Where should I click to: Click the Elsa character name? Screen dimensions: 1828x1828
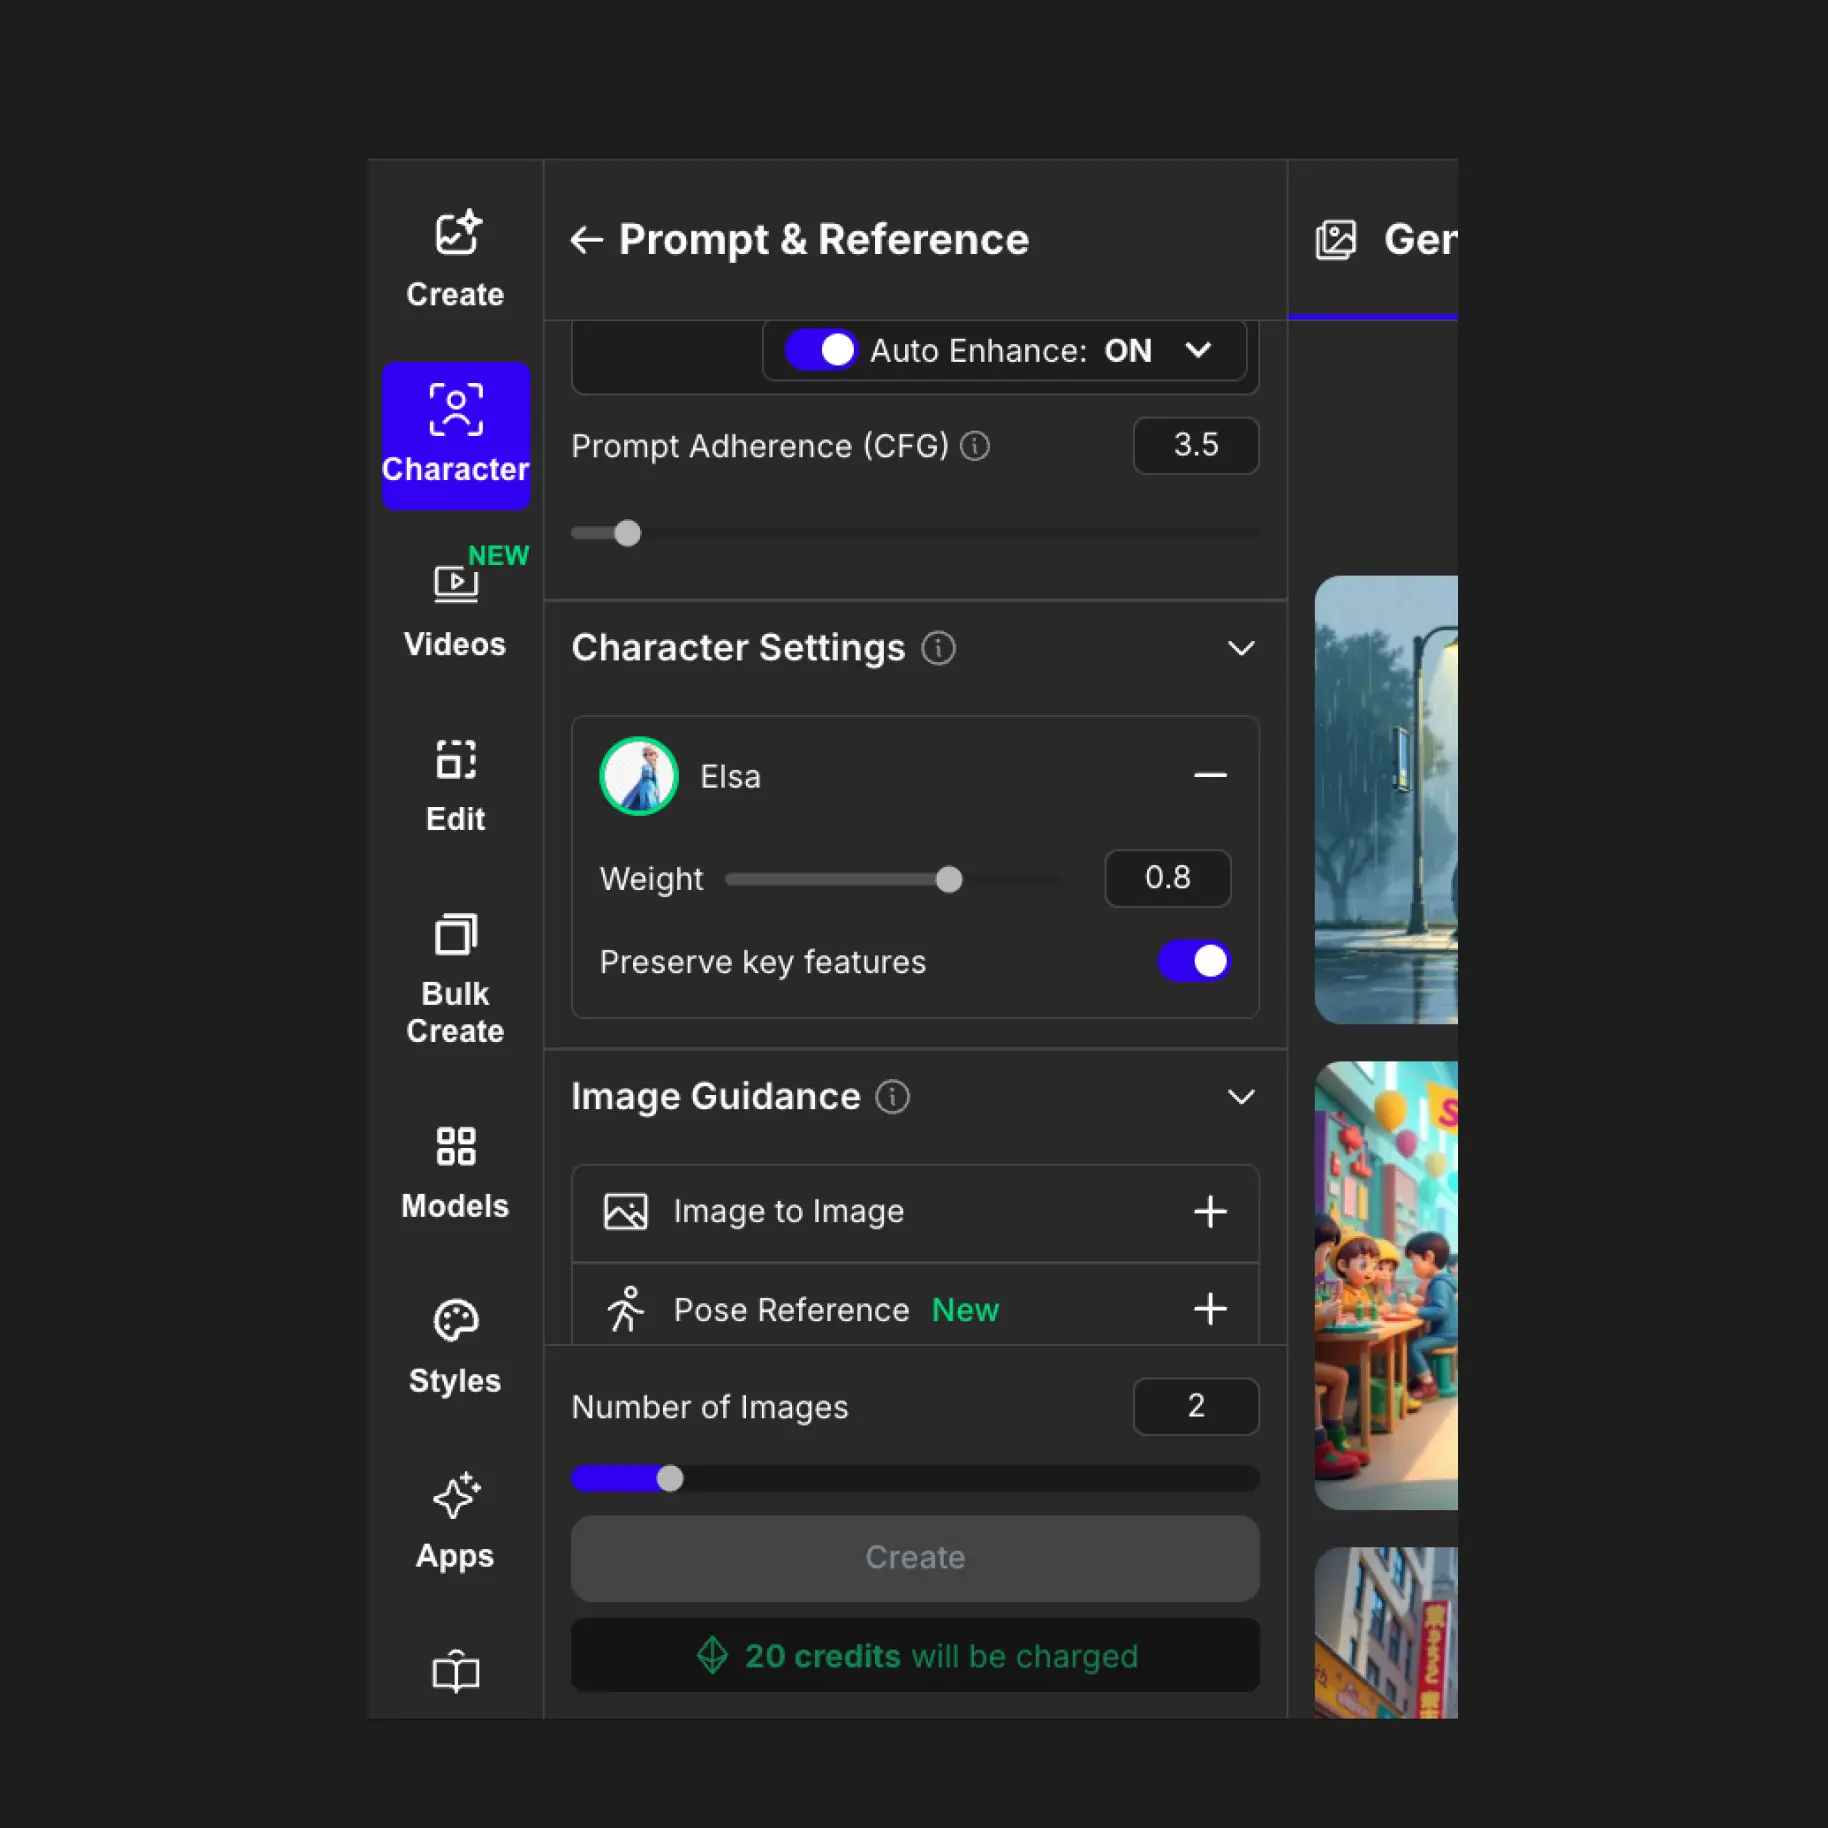point(730,777)
